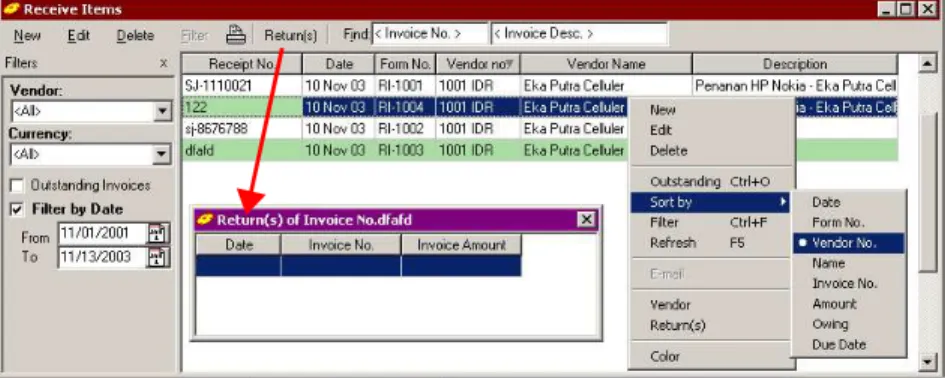This screenshot has height=378, width=945.
Task: Expand the Vendor dropdown
Action: pyautogui.click(x=162, y=112)
